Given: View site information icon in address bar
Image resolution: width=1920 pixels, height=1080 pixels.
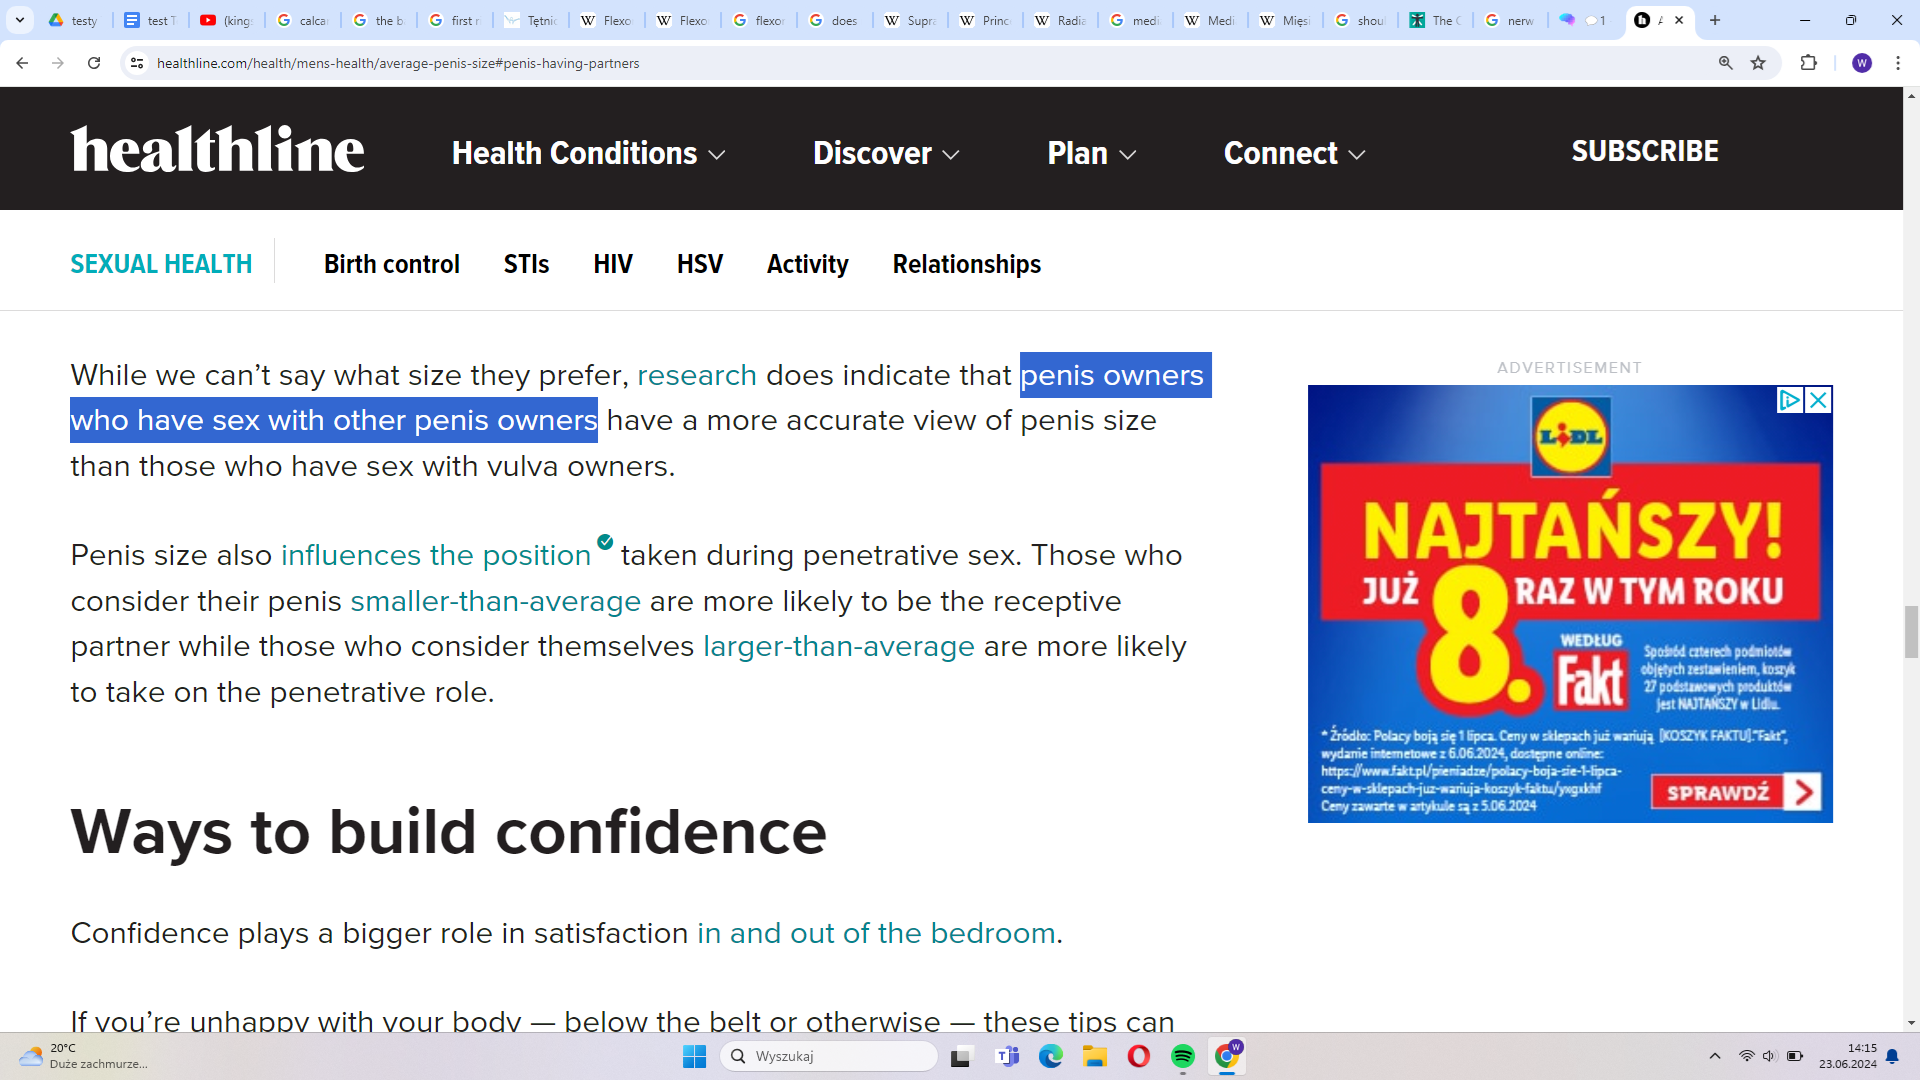Looking at the screenshot, I should pyautogui.click(x=137, y=63).
